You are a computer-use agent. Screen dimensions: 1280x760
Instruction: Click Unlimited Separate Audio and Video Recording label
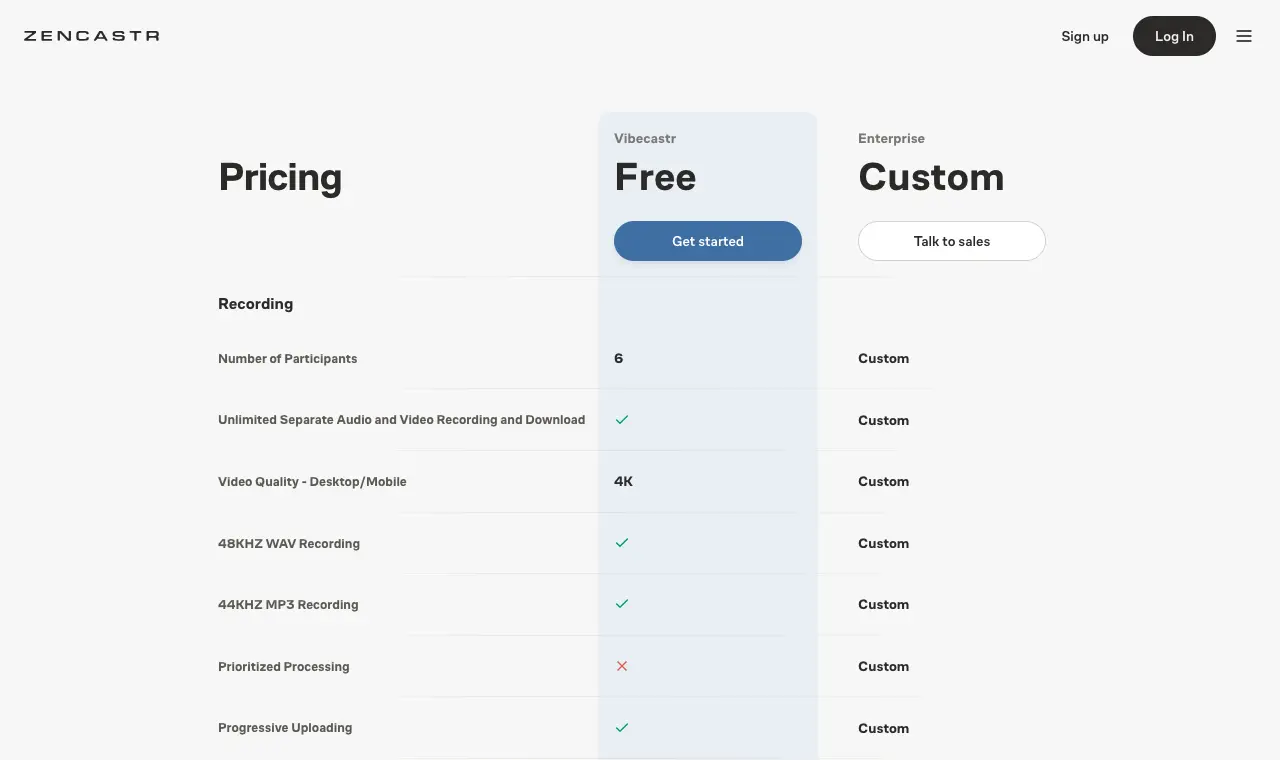coord(402,420)
